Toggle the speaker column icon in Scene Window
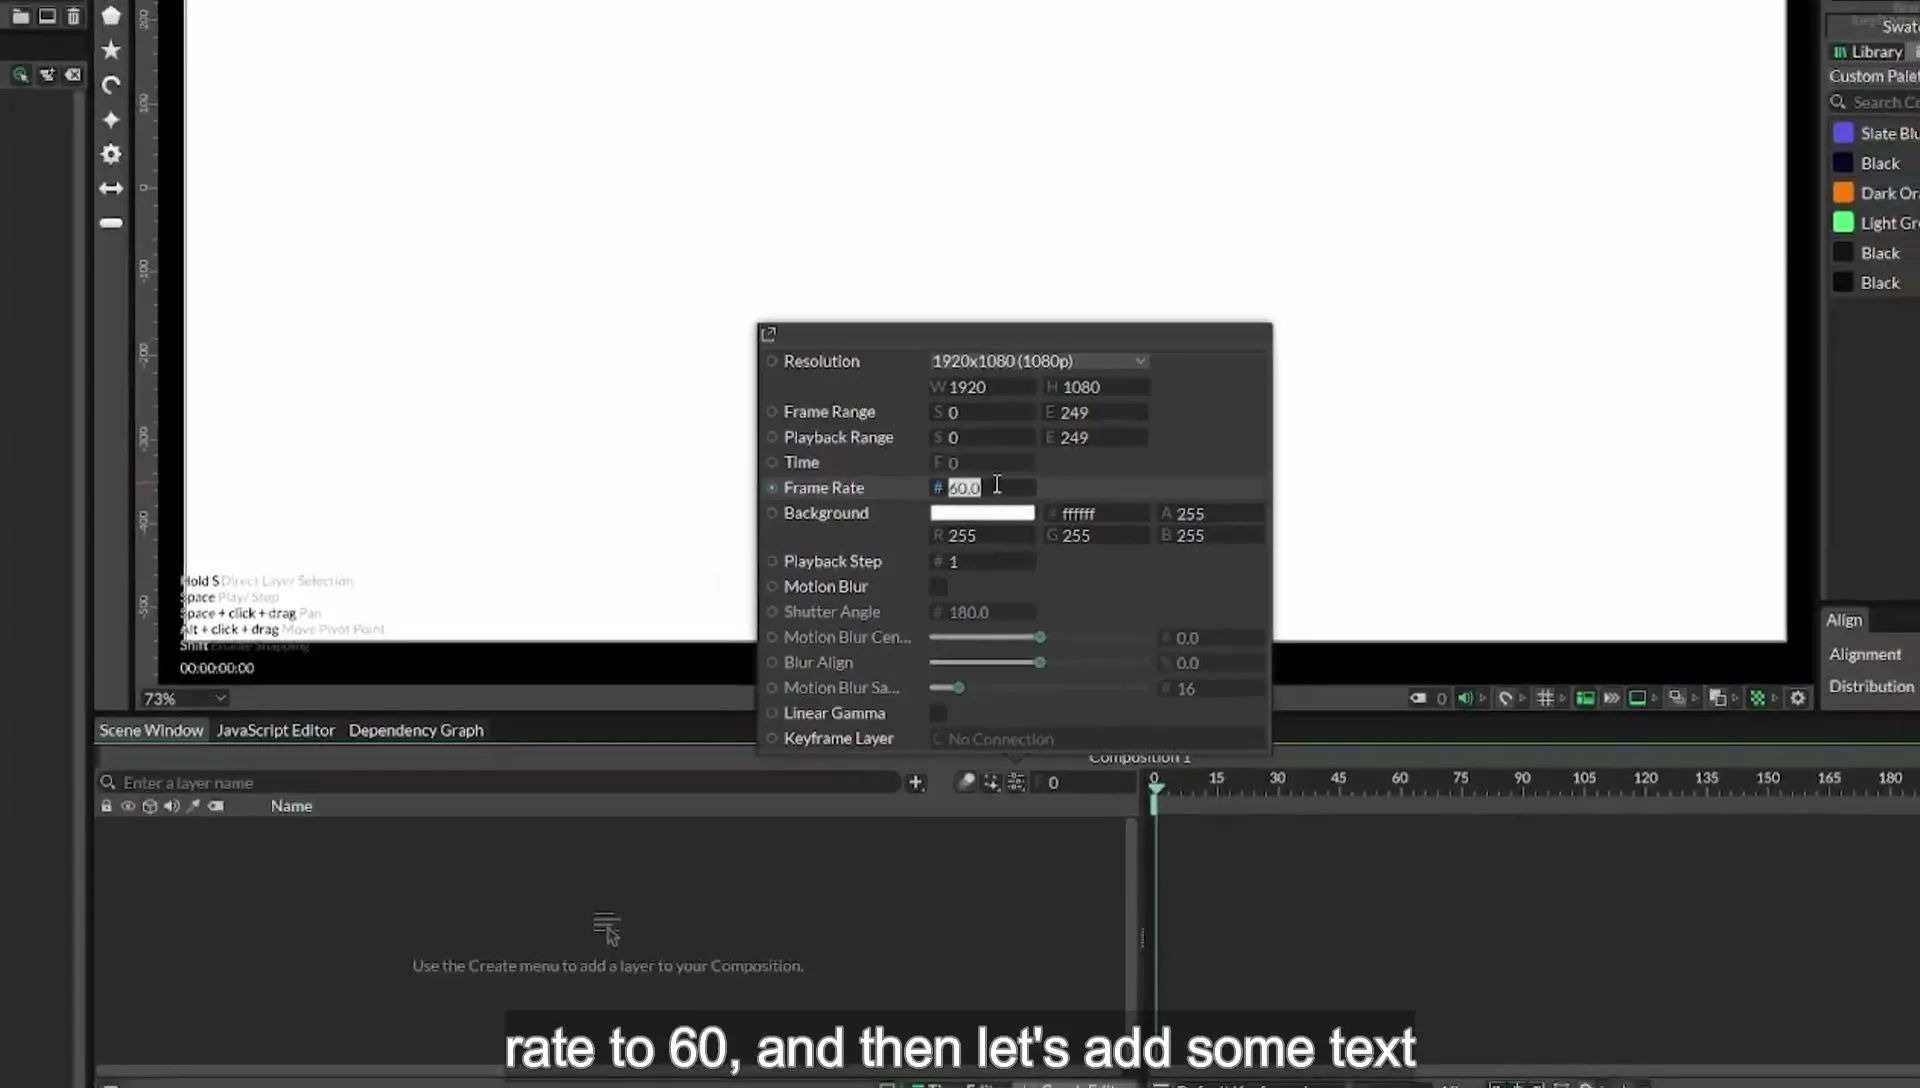 pos(171,806)
